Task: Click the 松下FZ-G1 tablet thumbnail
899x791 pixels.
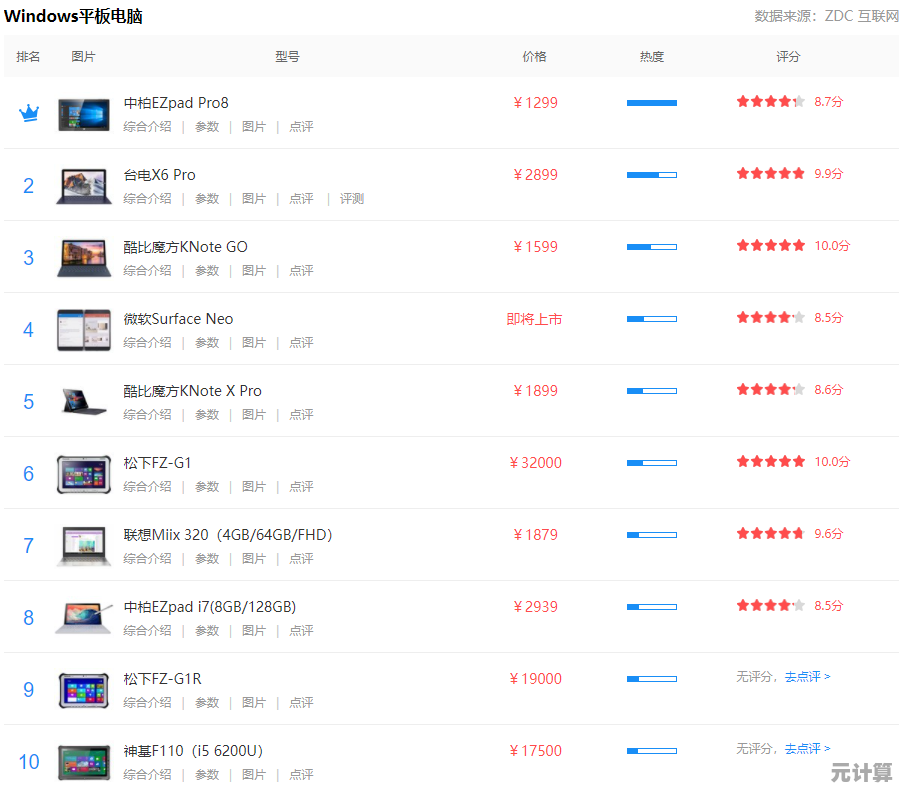Action: point(83,473)
